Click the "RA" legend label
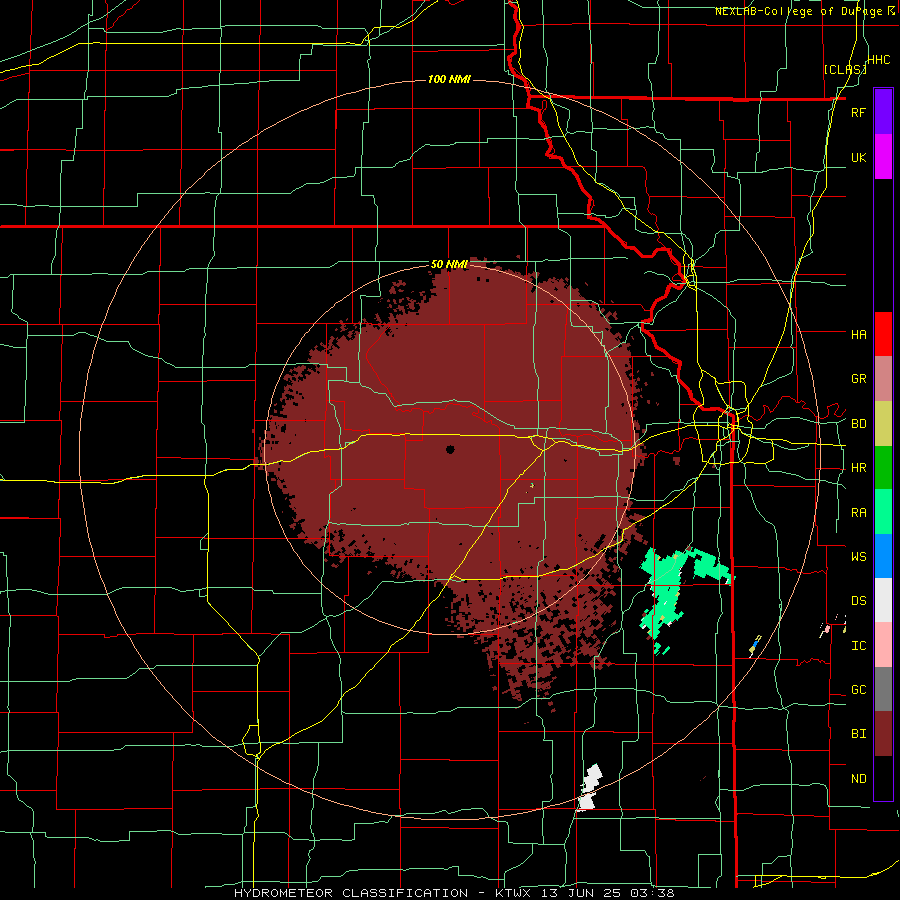900x900 pixels. point(858,513)
